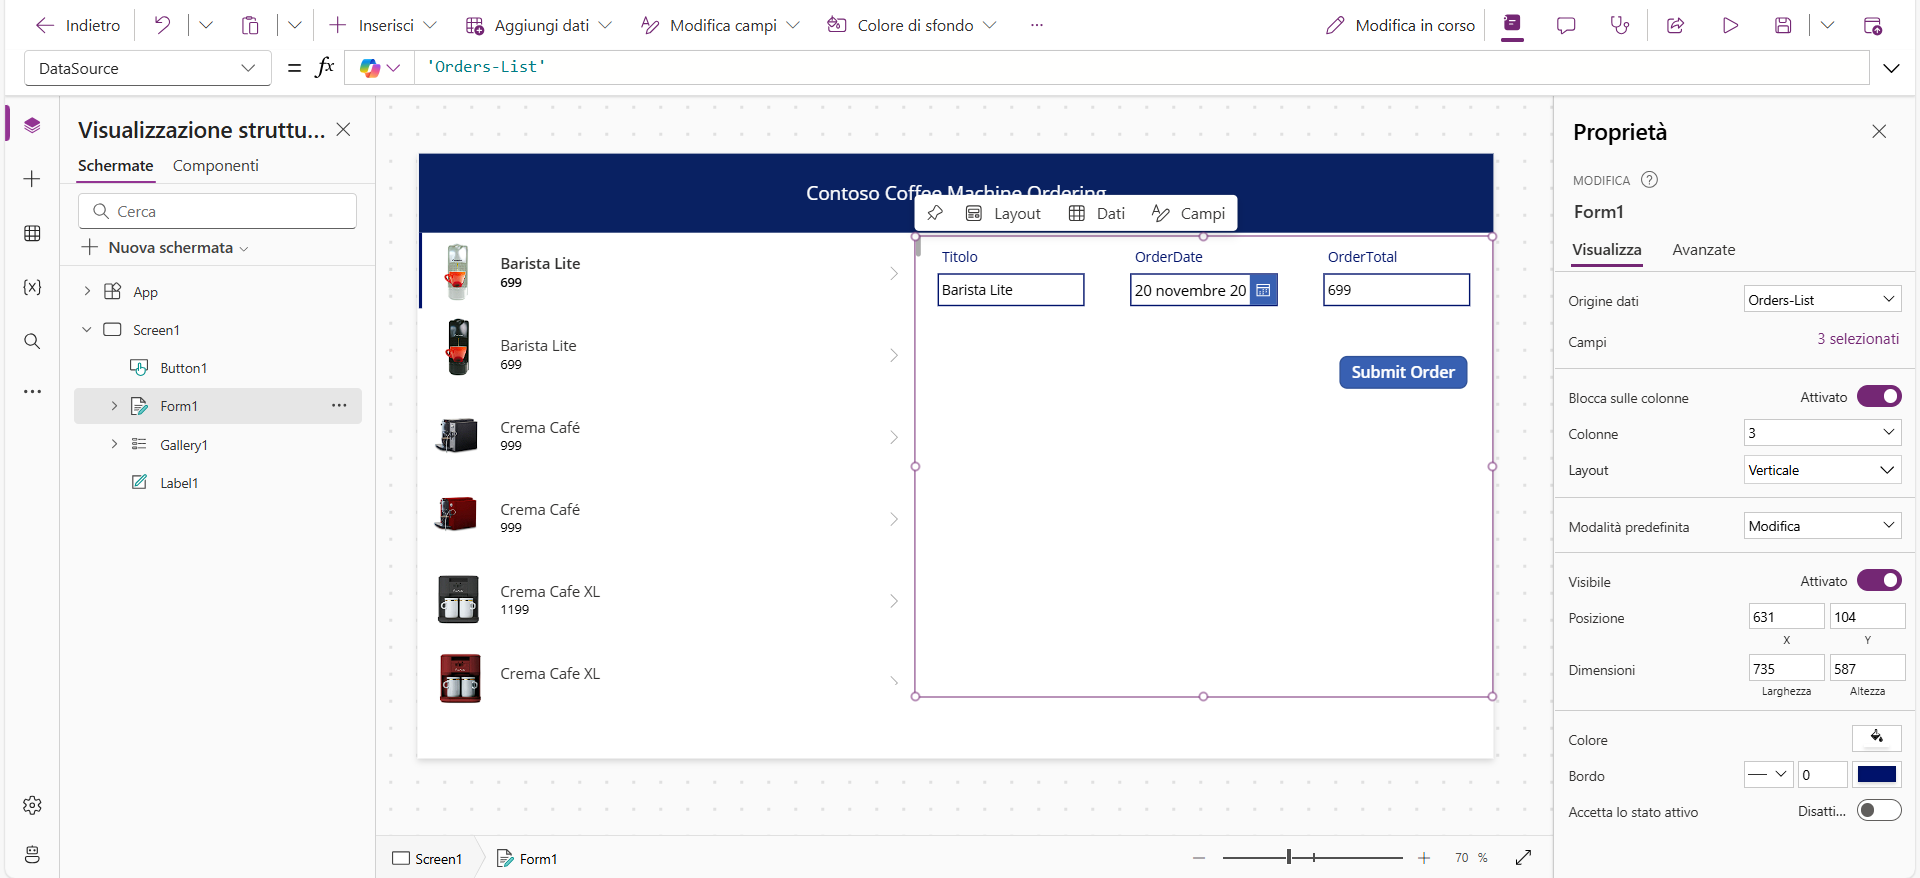
Task: Click the zoom slider handle
Action: tap(1289, 857)
